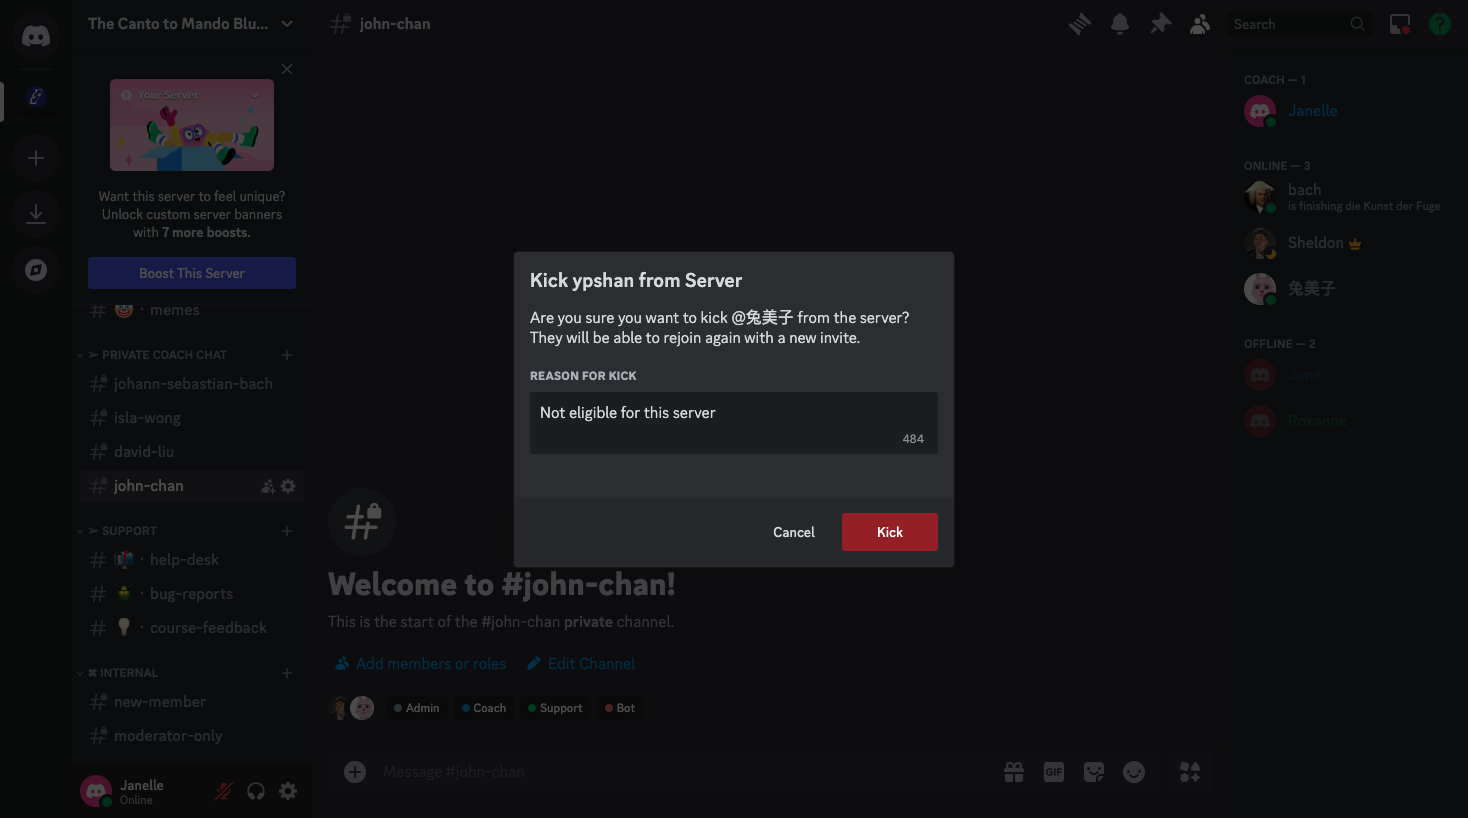
Task: Select the Coach role tag
Action: (484, 708)
